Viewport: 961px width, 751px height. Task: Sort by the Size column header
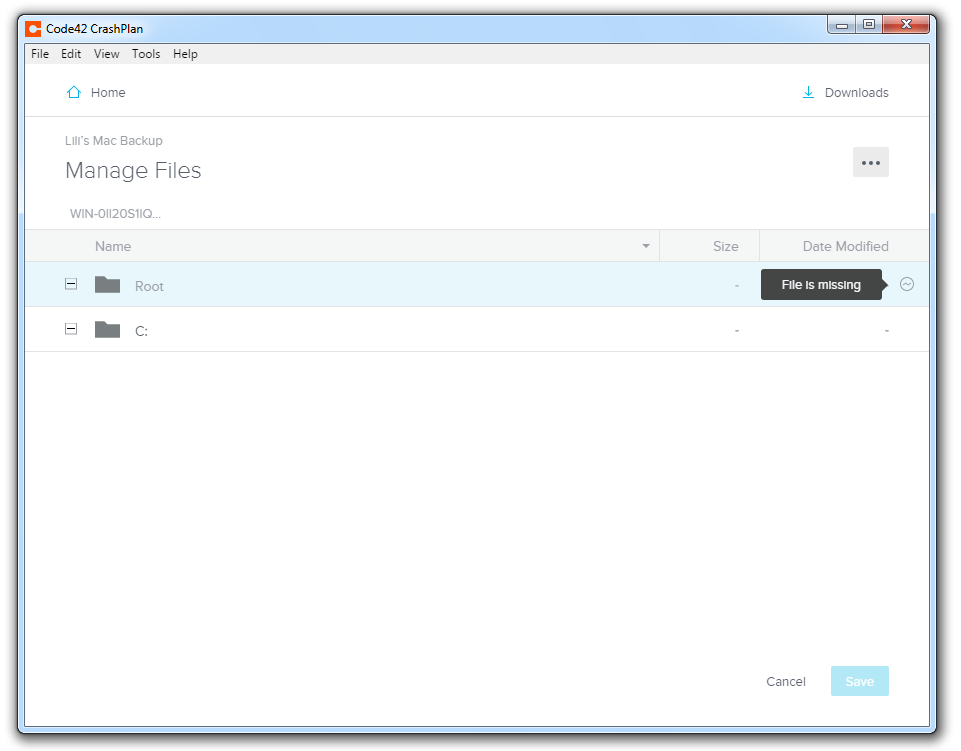point(725,246)
